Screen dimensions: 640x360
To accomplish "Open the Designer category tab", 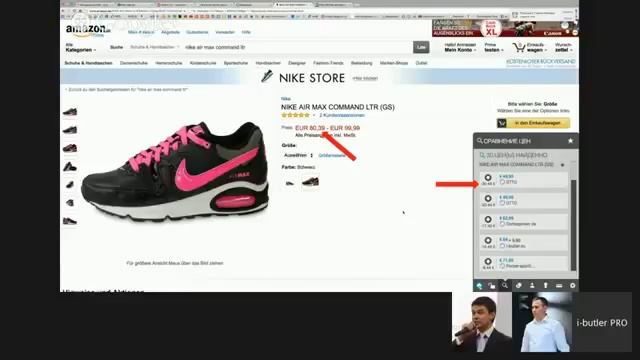I will pyautogui.click(x=297, y=63).
